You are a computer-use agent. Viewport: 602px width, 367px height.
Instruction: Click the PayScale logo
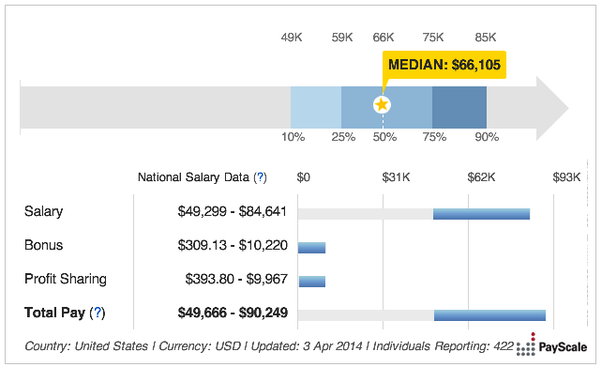(x=551, y=345)
